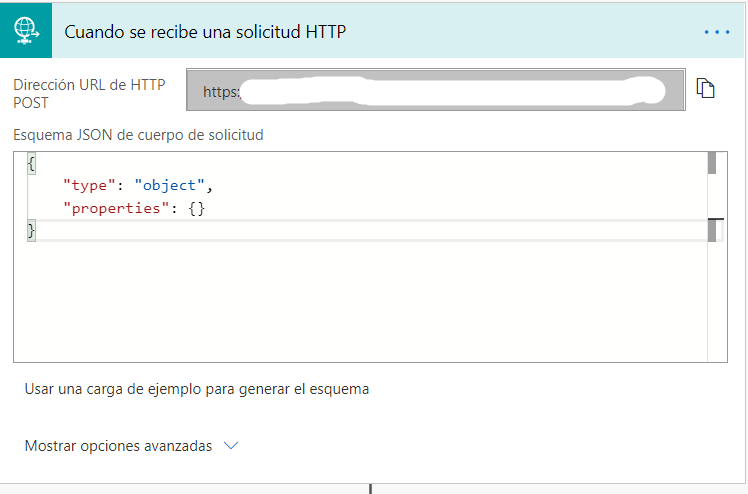Click the HTTP POST URL field
Screen dimensions: 748x494
pos(435,91)
